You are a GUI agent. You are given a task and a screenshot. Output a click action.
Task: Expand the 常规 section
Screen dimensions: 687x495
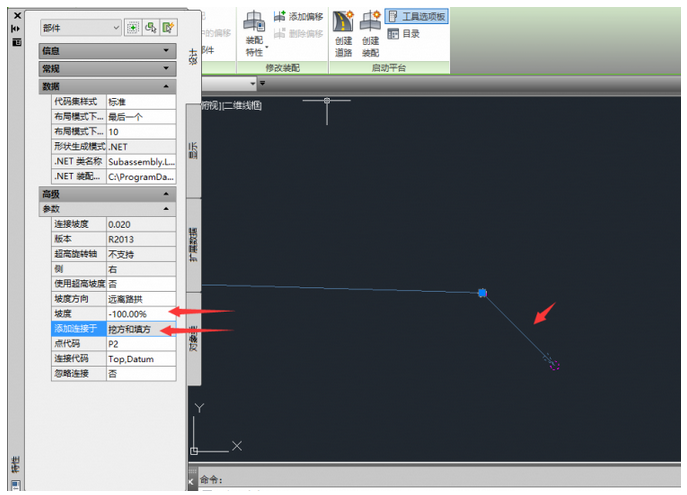[107, 69]
